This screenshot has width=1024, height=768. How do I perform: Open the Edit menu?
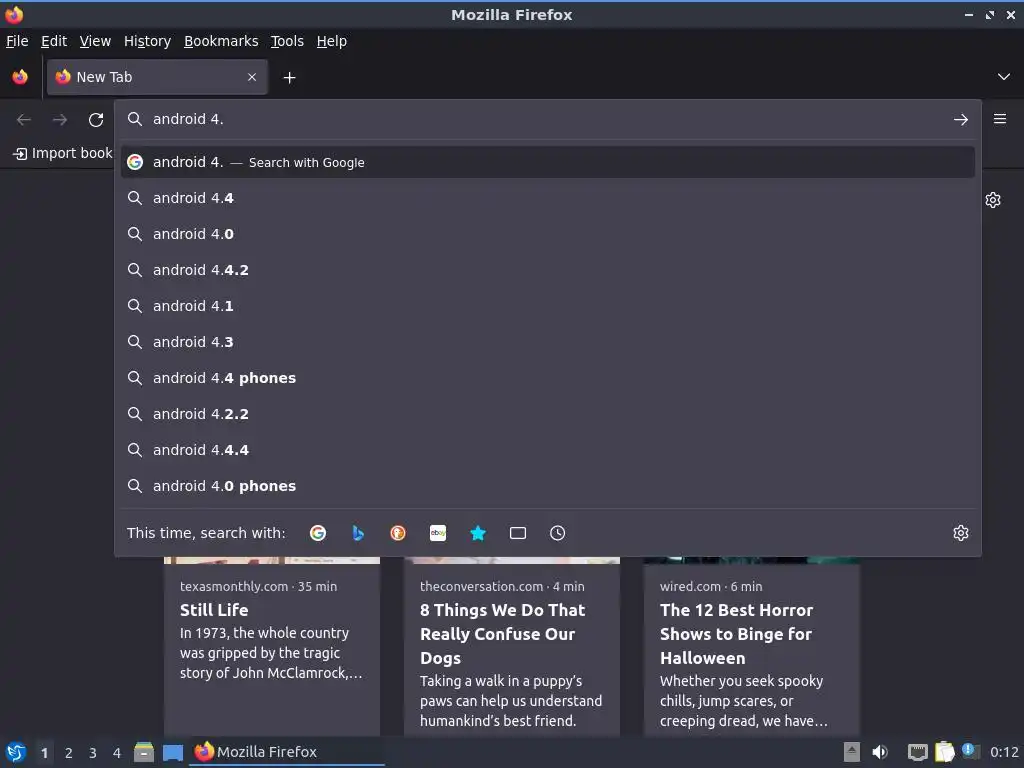54,41
